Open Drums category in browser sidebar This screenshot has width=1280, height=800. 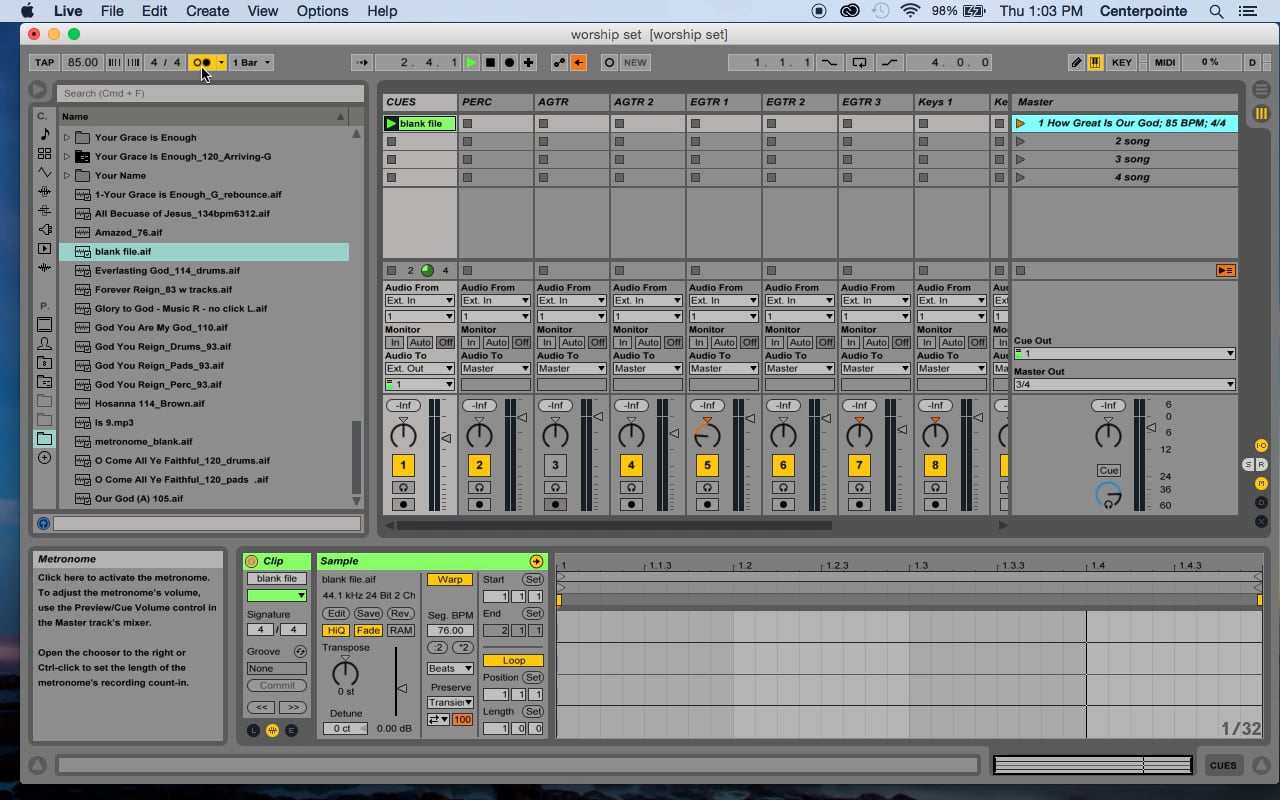(x=44, y=153)
